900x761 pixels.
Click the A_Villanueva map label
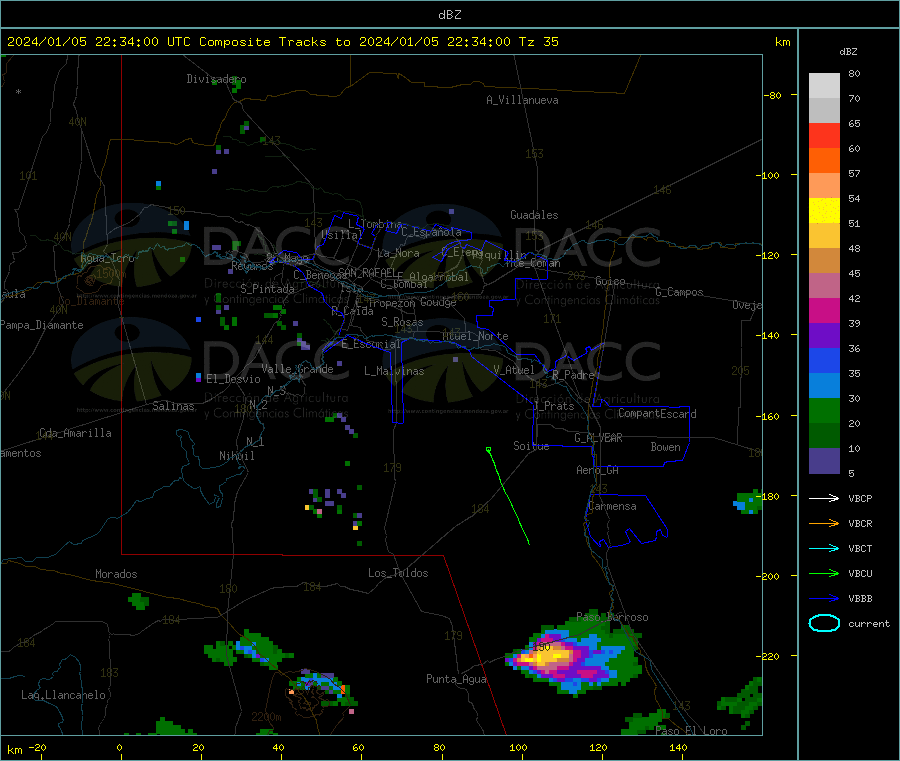[x=522, y=100]
